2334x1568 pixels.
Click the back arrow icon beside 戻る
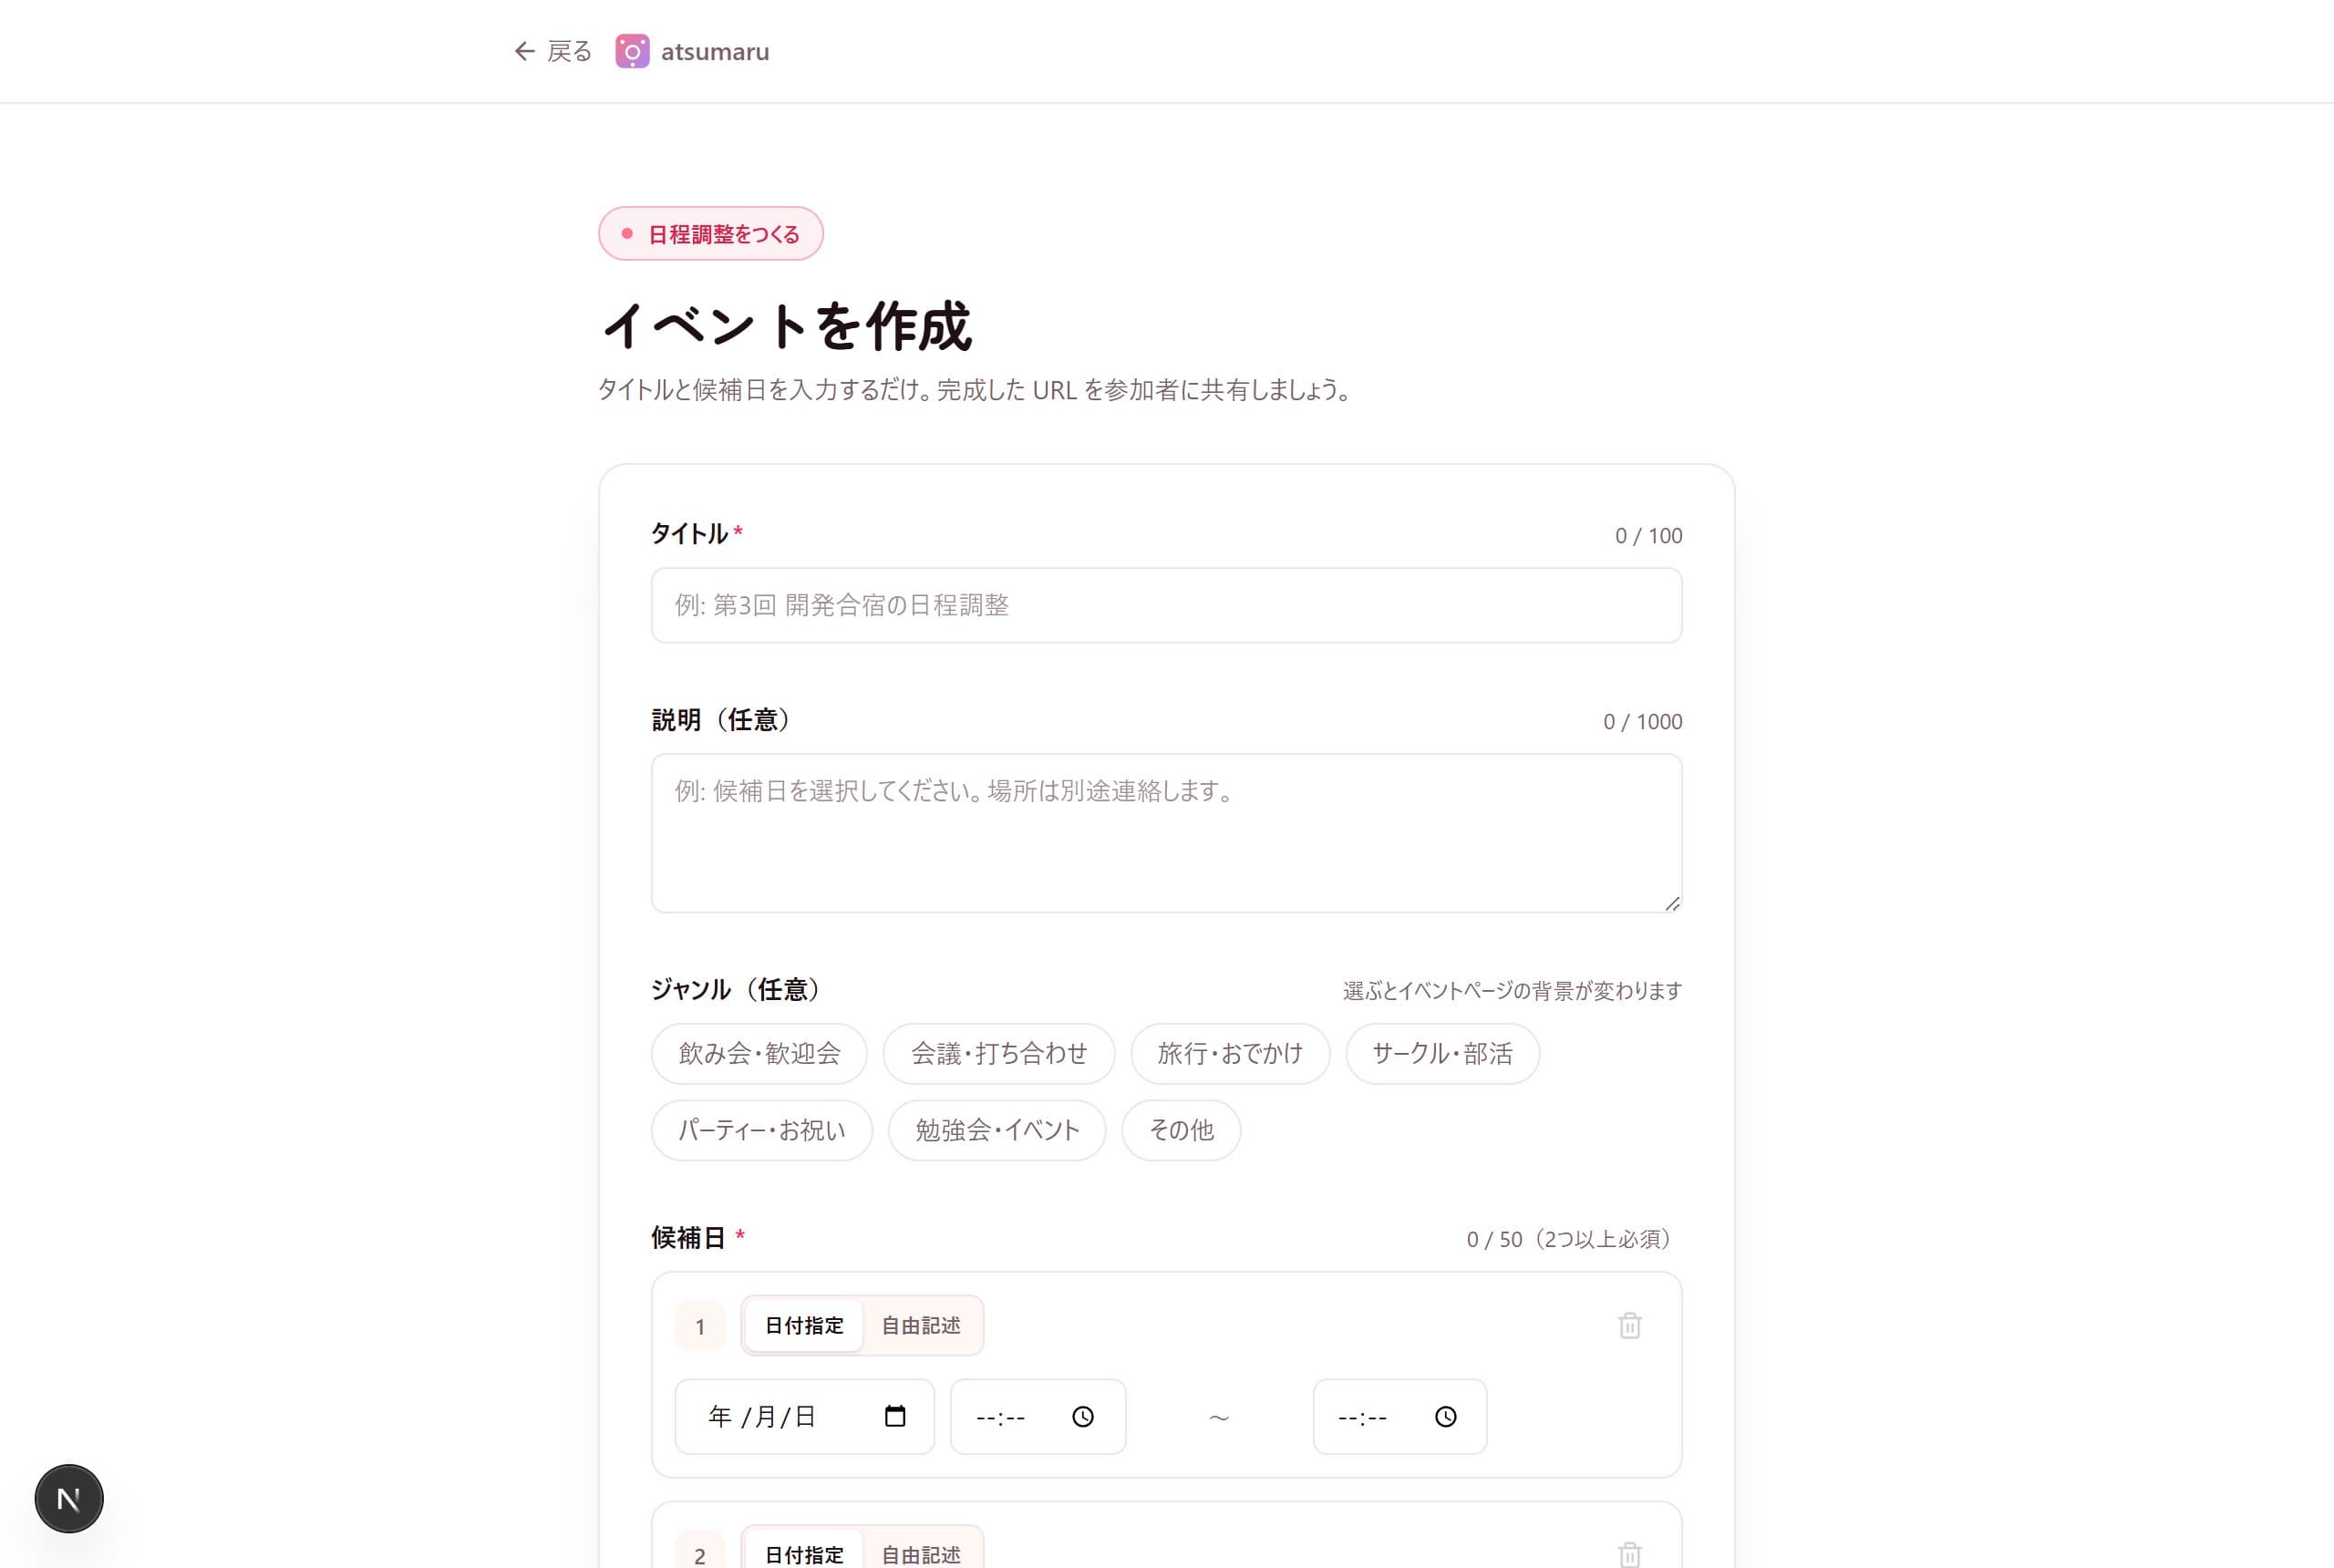coord(524,51)
